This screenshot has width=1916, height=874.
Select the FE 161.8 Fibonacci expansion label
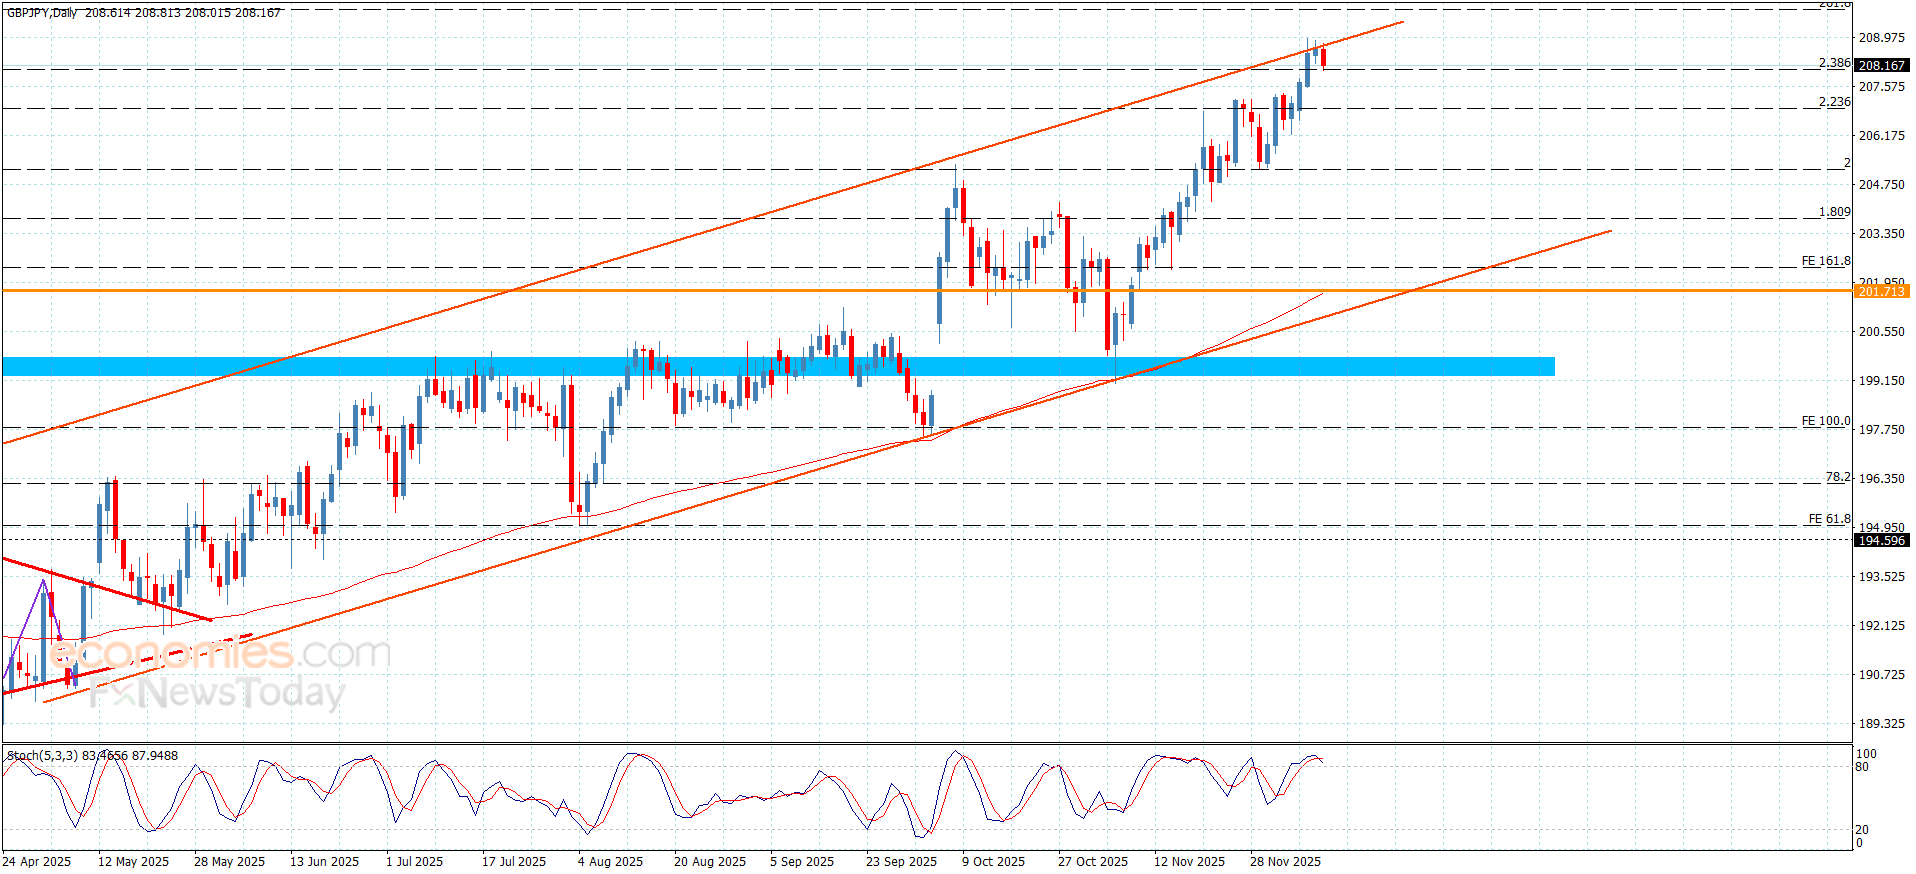(x=1826, y=261)
